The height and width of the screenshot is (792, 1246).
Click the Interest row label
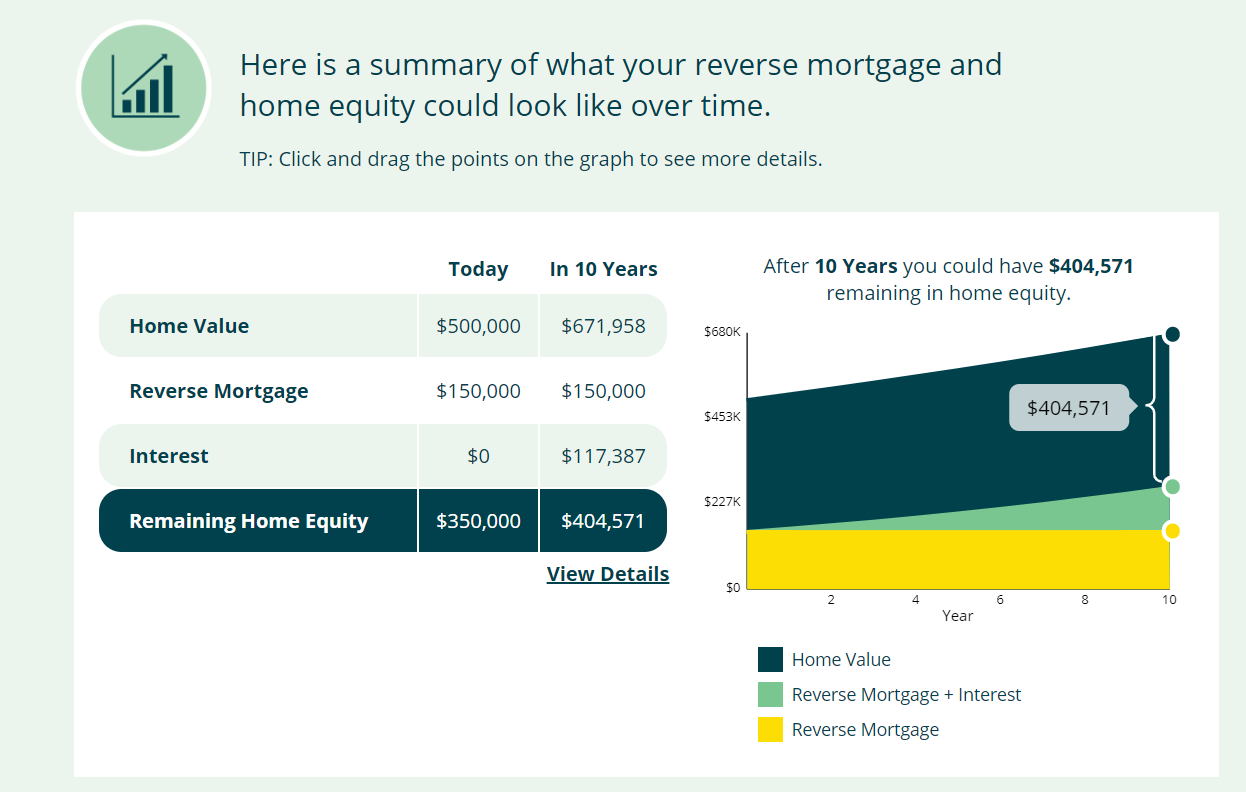point(169,456)
